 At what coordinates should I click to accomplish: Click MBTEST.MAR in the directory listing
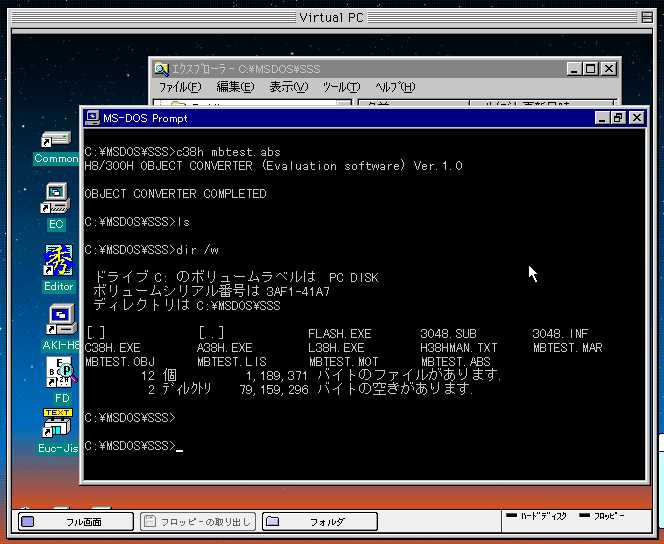point(568,348)
